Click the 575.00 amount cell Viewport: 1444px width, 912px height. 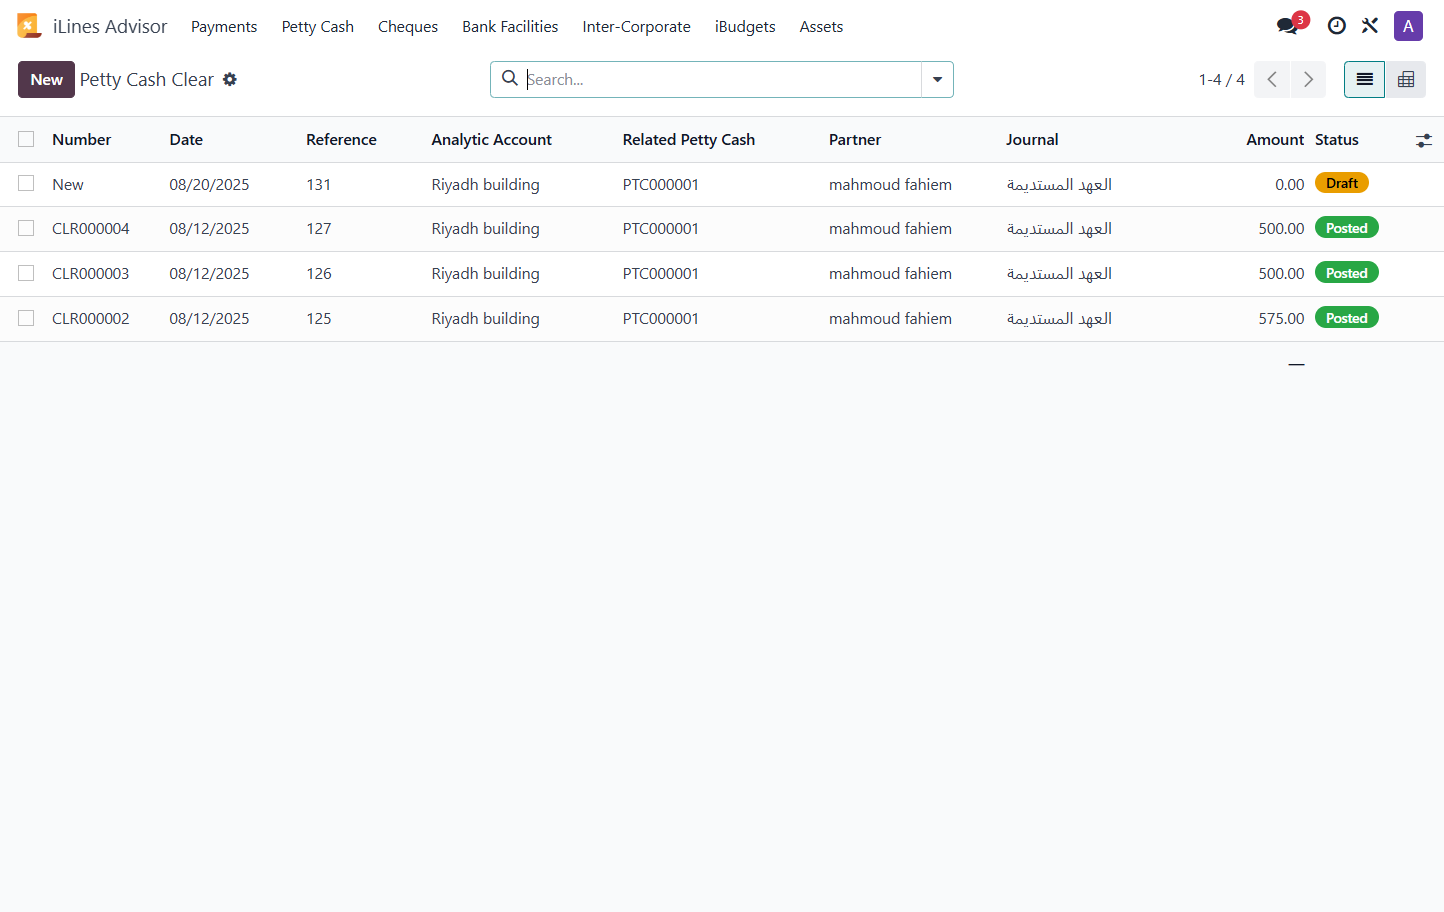1281,319
